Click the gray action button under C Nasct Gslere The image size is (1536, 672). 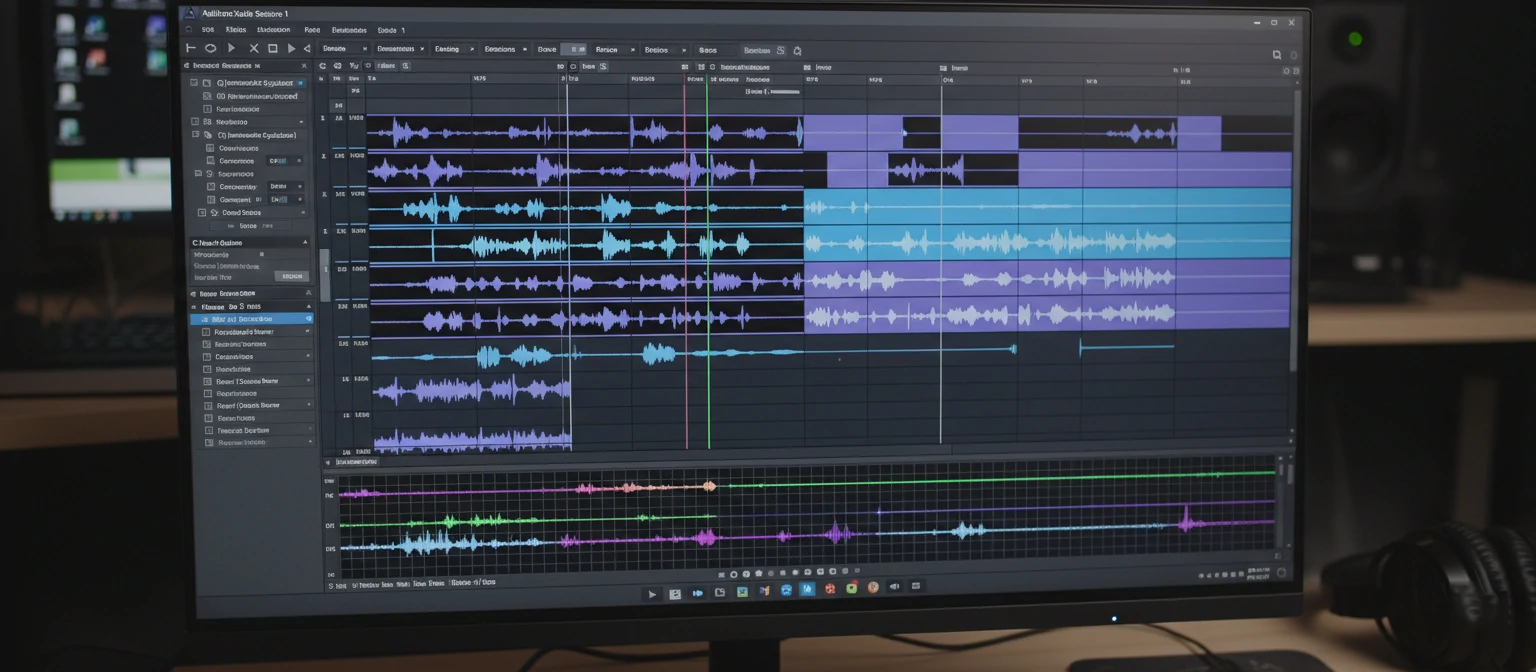pyautogui.click(x=291, y=276)
